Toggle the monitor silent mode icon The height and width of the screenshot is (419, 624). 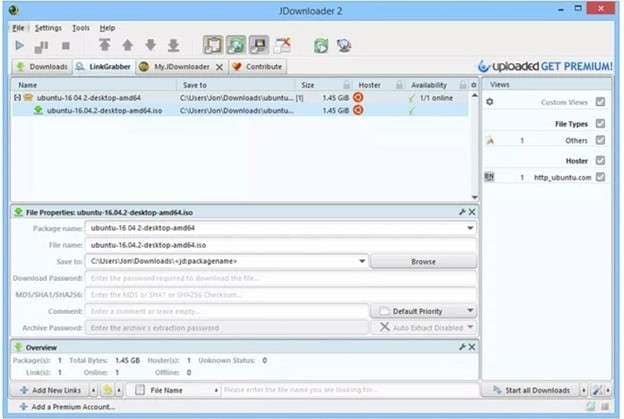[x=259, y=45]
